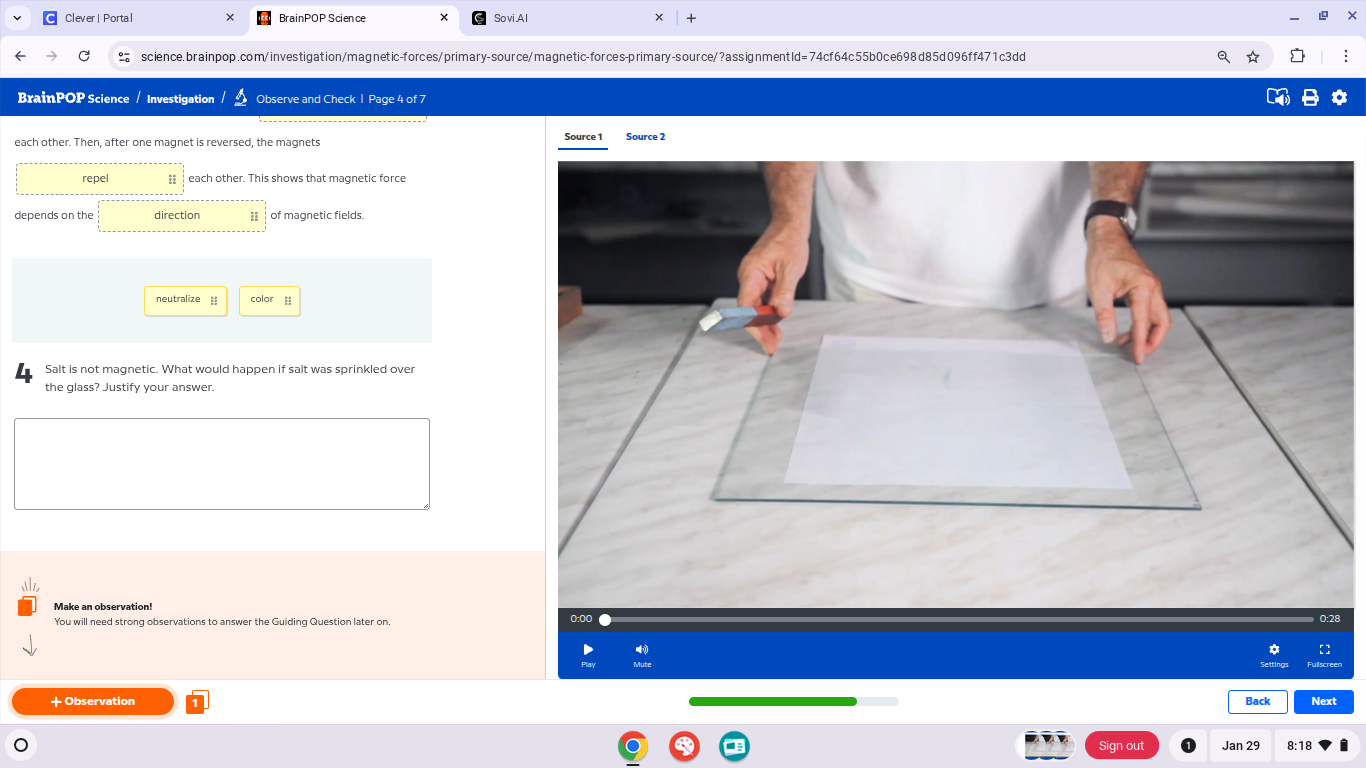1366x768 pixels.
Task: Open the launcher circle on the shelf
Action: (21, 745)
